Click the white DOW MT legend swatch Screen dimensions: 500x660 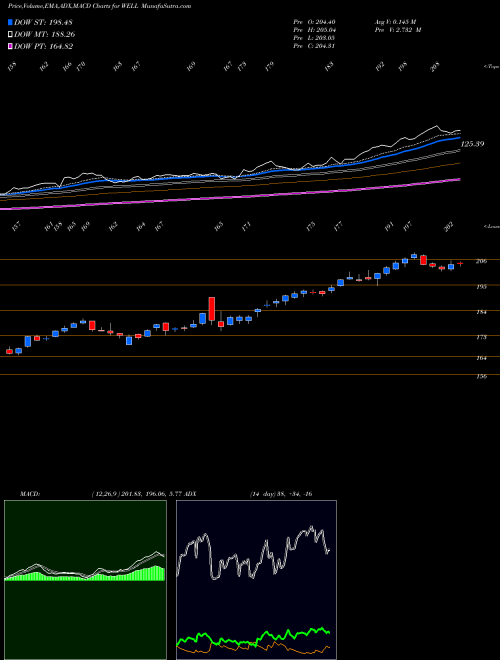click(x=11, y=35)
